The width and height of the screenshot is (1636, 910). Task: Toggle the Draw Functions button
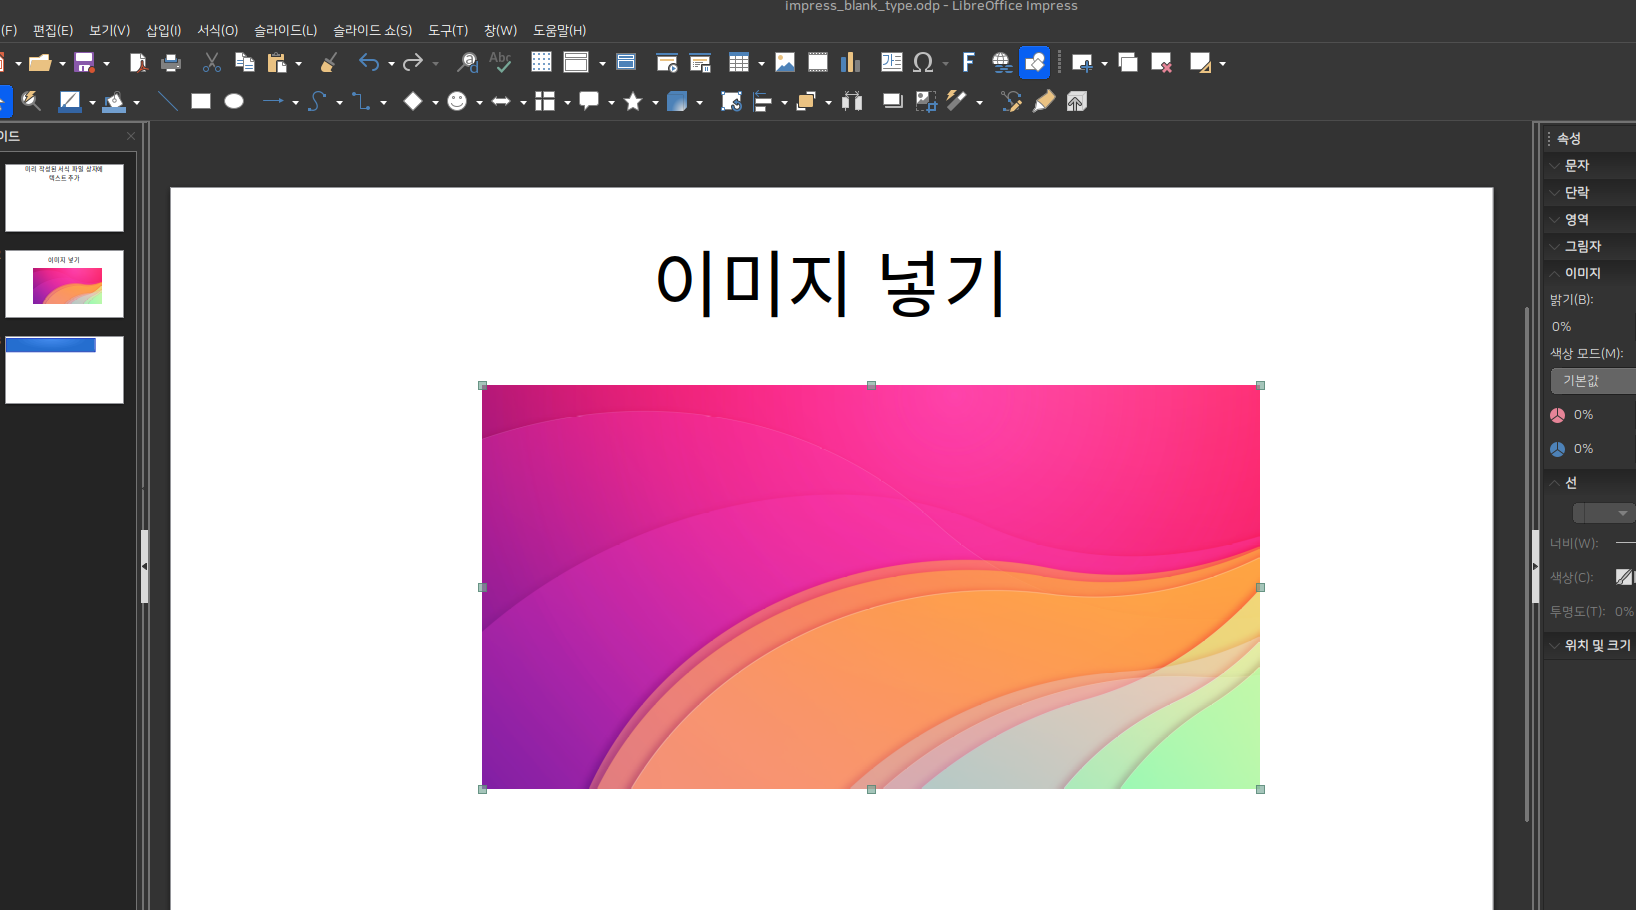1035,63
